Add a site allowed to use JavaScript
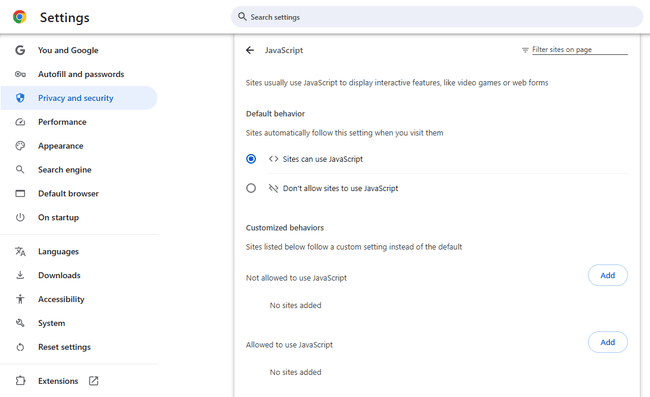650x397 pixels. (608, 342)
